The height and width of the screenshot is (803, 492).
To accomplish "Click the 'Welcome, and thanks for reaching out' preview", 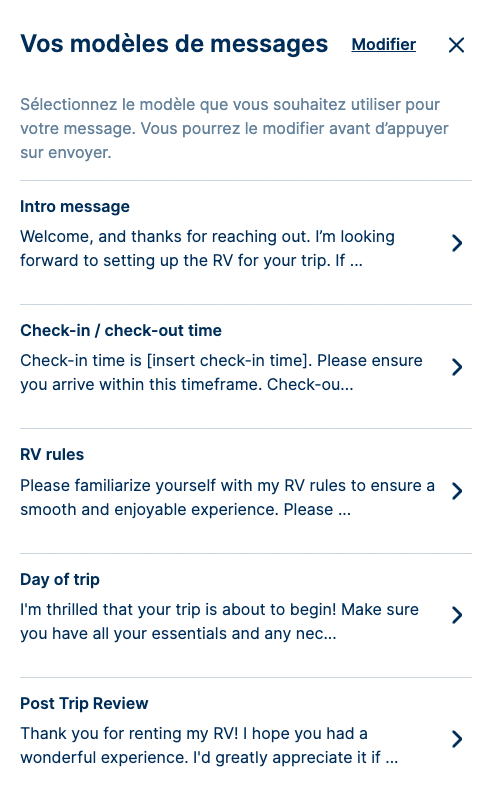I will 207,248.
